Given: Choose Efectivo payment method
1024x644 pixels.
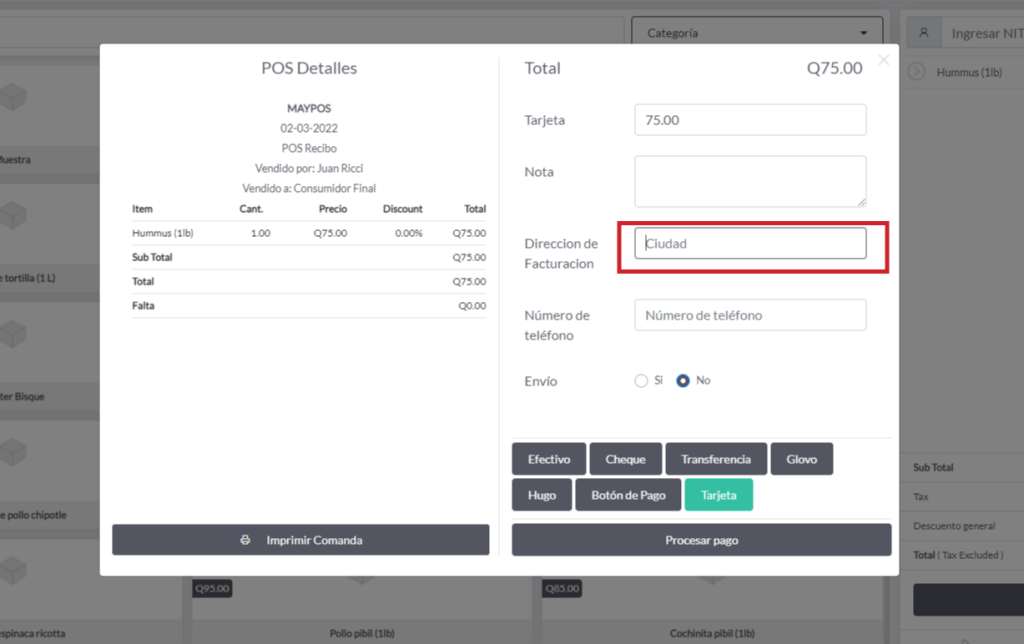Looking at the screenshot, I should (x=549, y=459).
